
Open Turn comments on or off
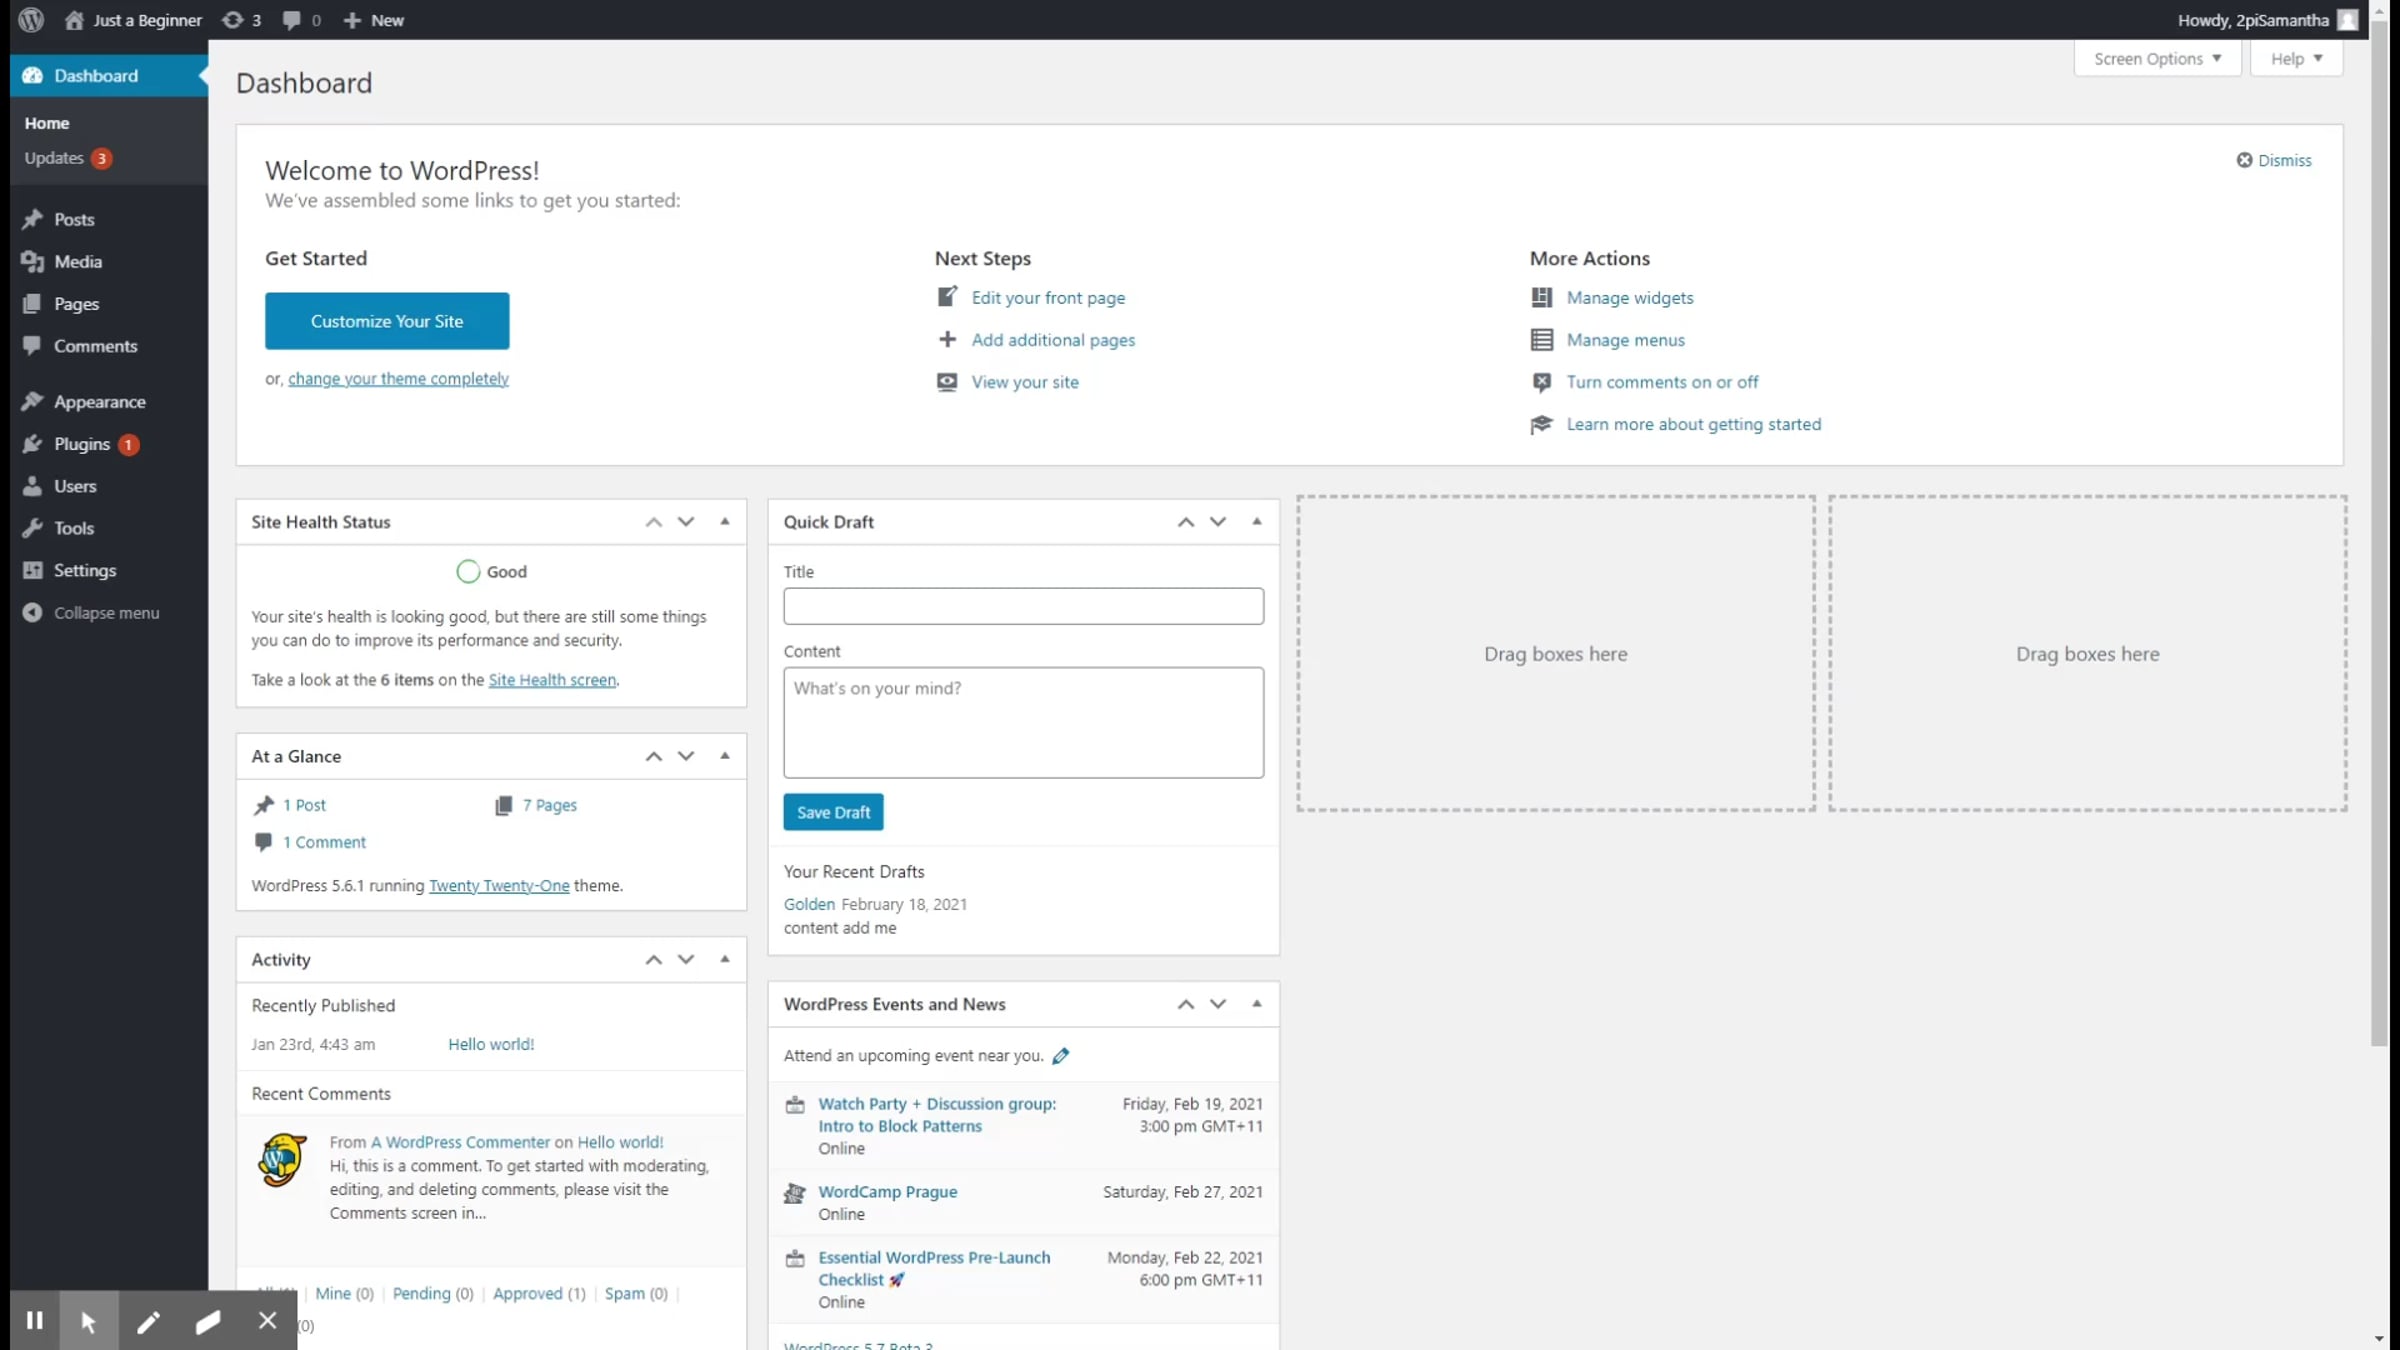pyautogui.click(x=1662, y=382)
